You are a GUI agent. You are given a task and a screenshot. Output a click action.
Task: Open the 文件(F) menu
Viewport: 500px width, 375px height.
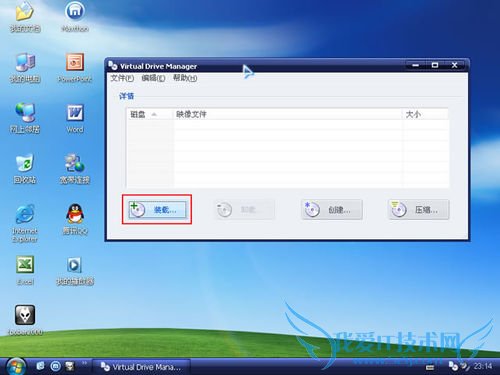click(x=122, y=78)
